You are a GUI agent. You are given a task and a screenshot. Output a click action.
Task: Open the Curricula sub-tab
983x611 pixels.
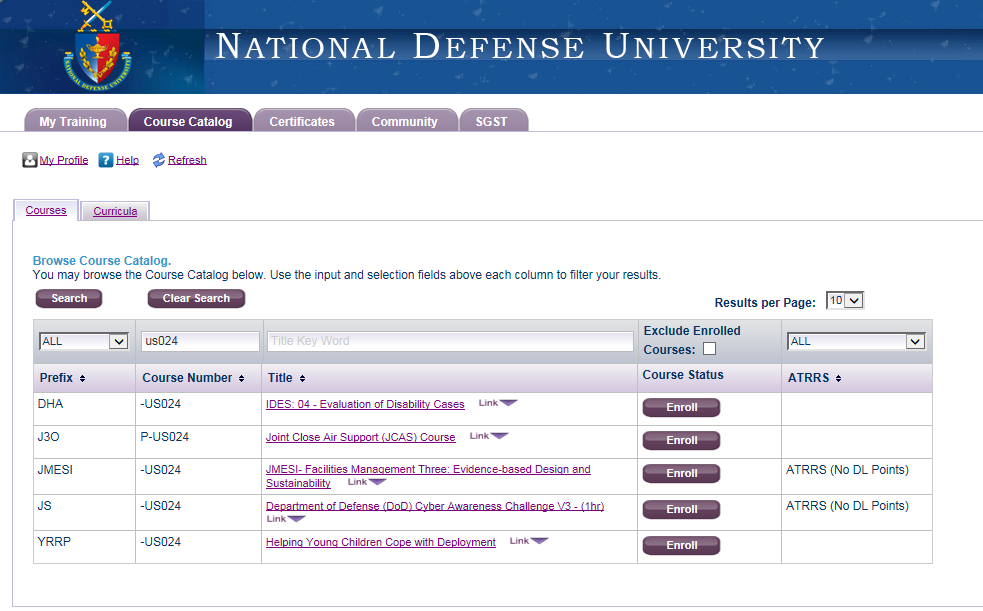pos(115,212)
